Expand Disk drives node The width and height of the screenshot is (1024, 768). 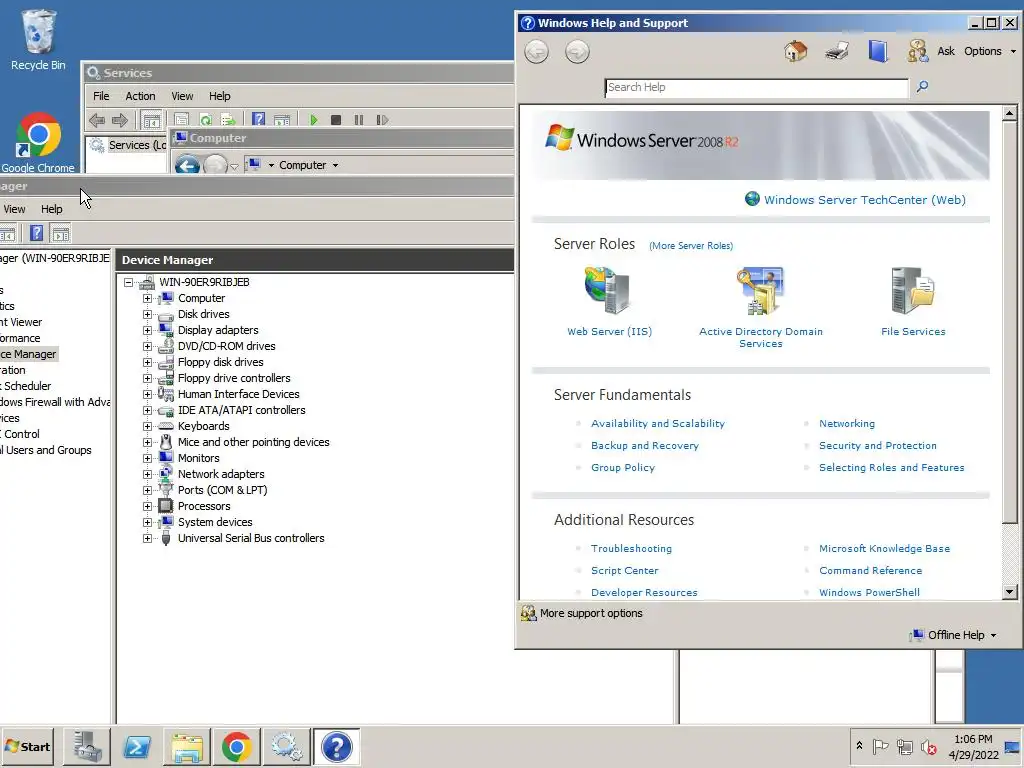148,314
